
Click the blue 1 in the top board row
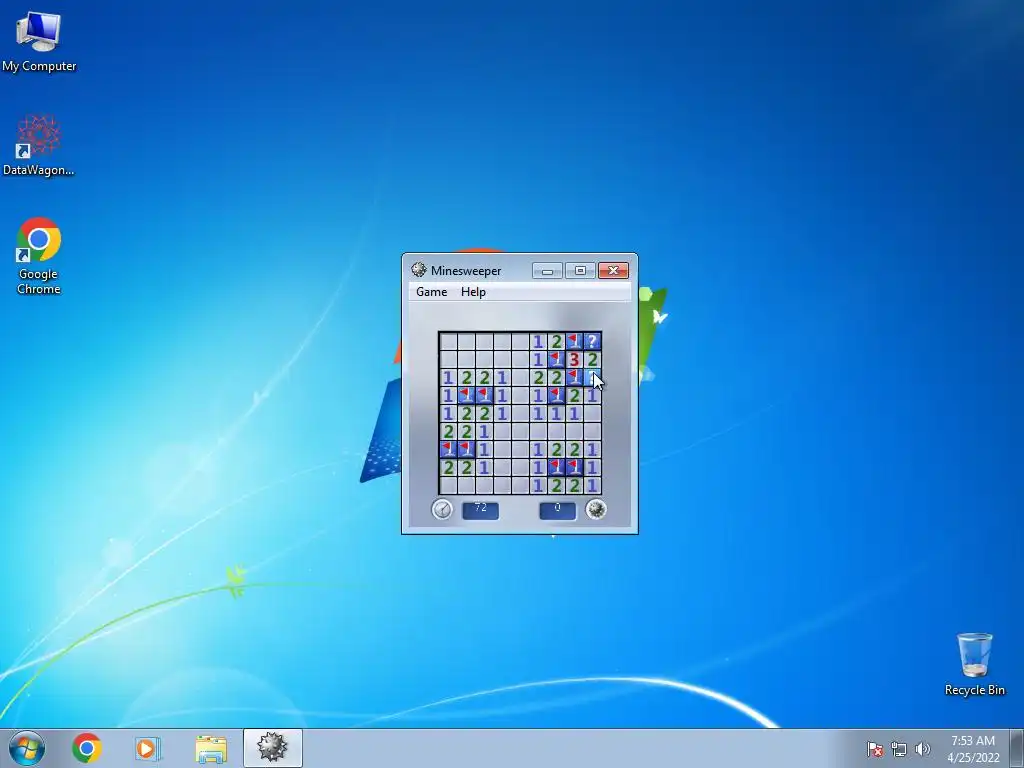(x=538, y=341)
